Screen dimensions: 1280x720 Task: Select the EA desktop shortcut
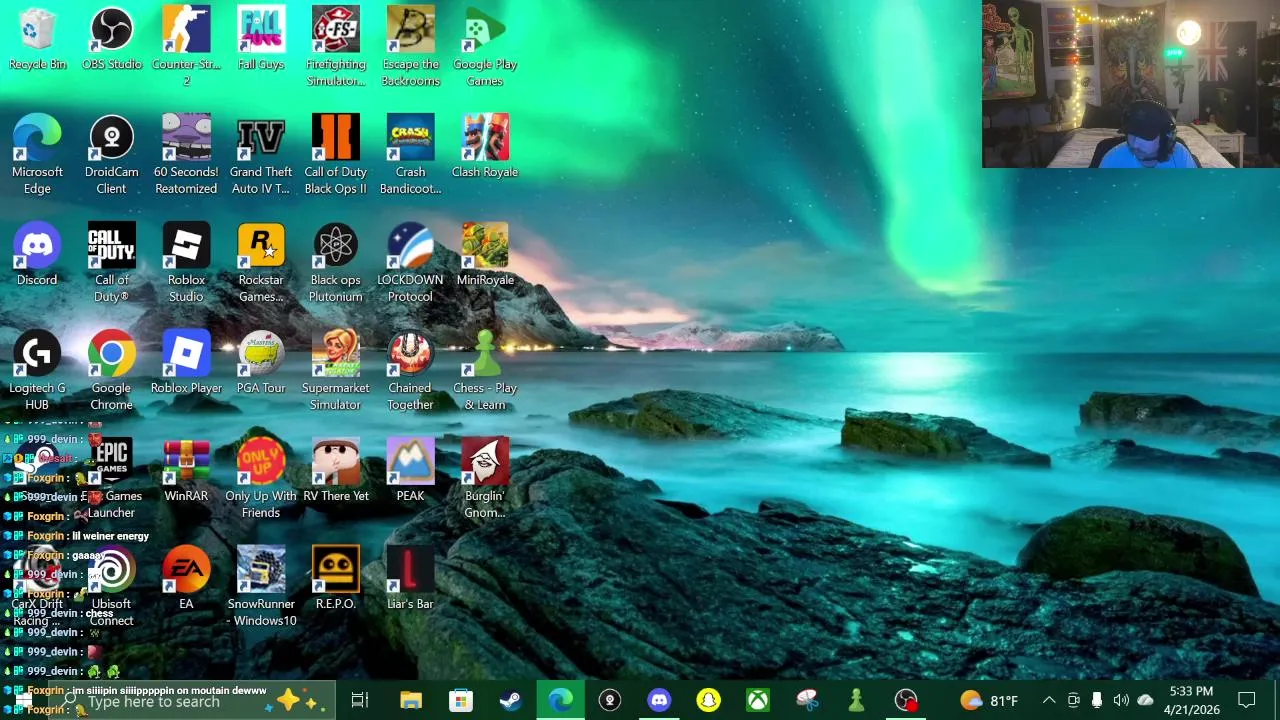click(x=186, y=580)
